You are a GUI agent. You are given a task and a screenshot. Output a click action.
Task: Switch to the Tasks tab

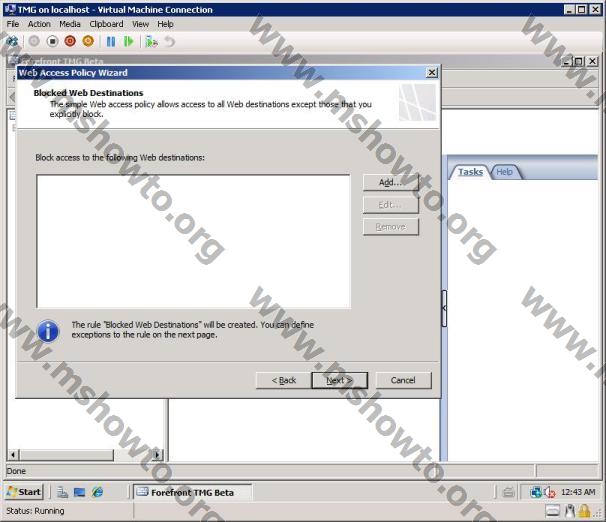470,172
